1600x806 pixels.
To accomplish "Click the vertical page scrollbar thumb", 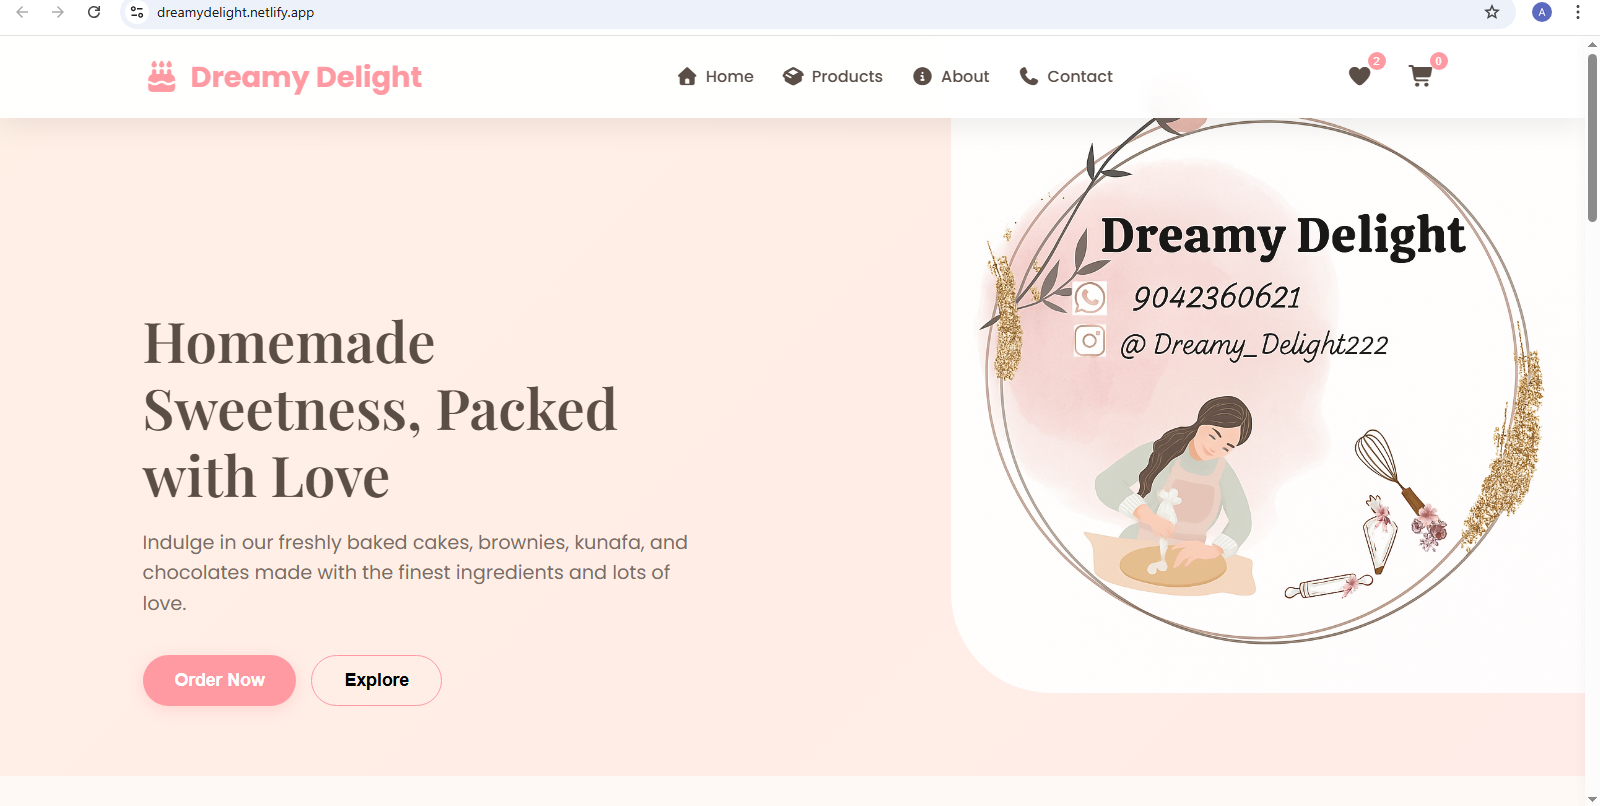I will pos(1592,137).
